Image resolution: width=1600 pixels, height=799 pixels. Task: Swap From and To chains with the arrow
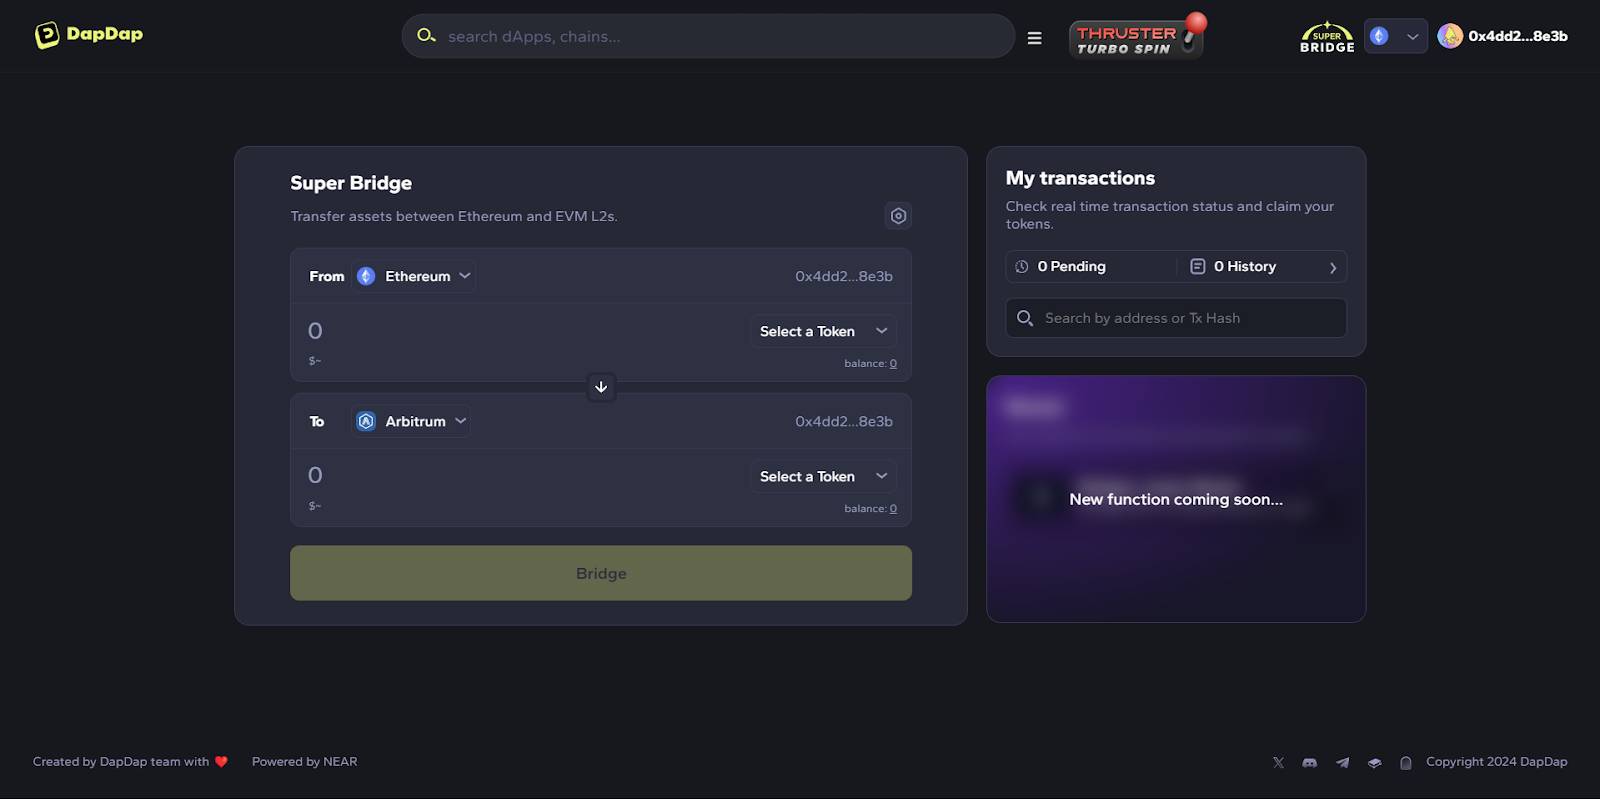pyautogui.click(x=601, y=387)
